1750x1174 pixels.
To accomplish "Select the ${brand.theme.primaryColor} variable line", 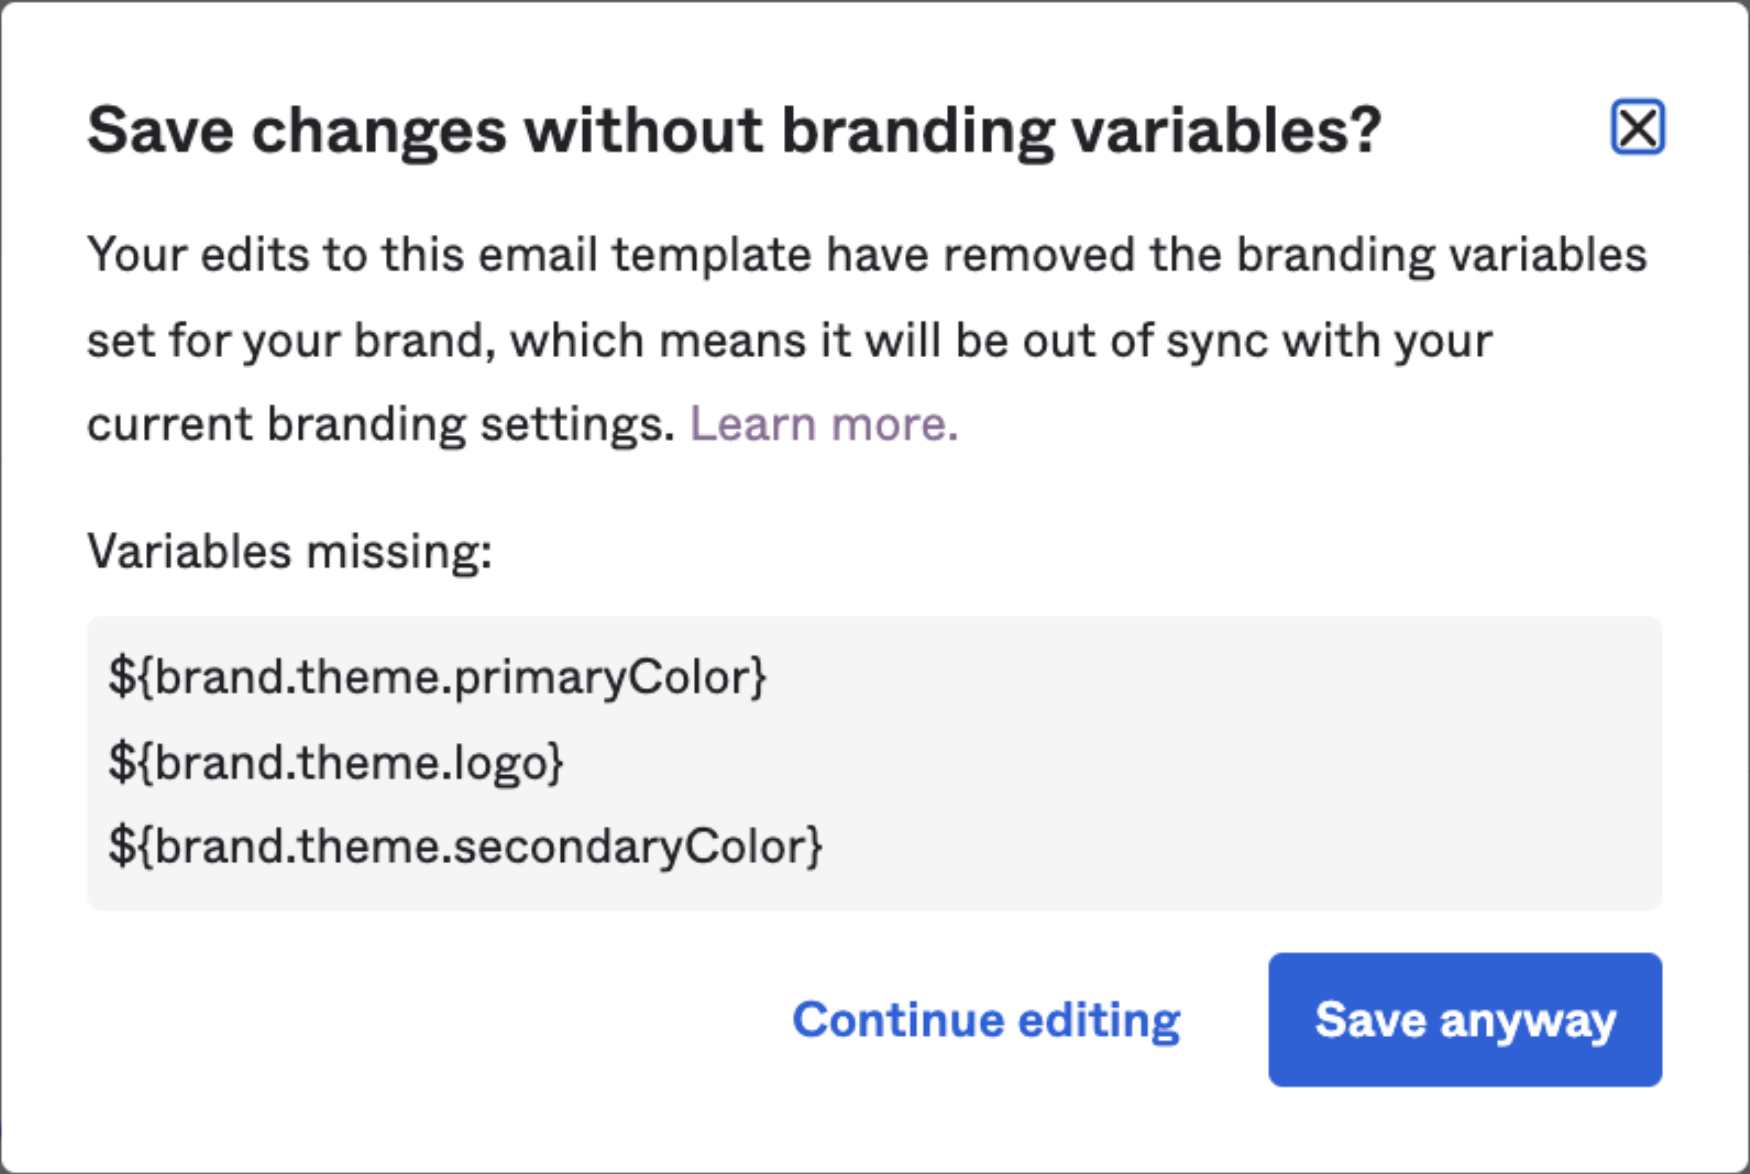I will (437, 677).
